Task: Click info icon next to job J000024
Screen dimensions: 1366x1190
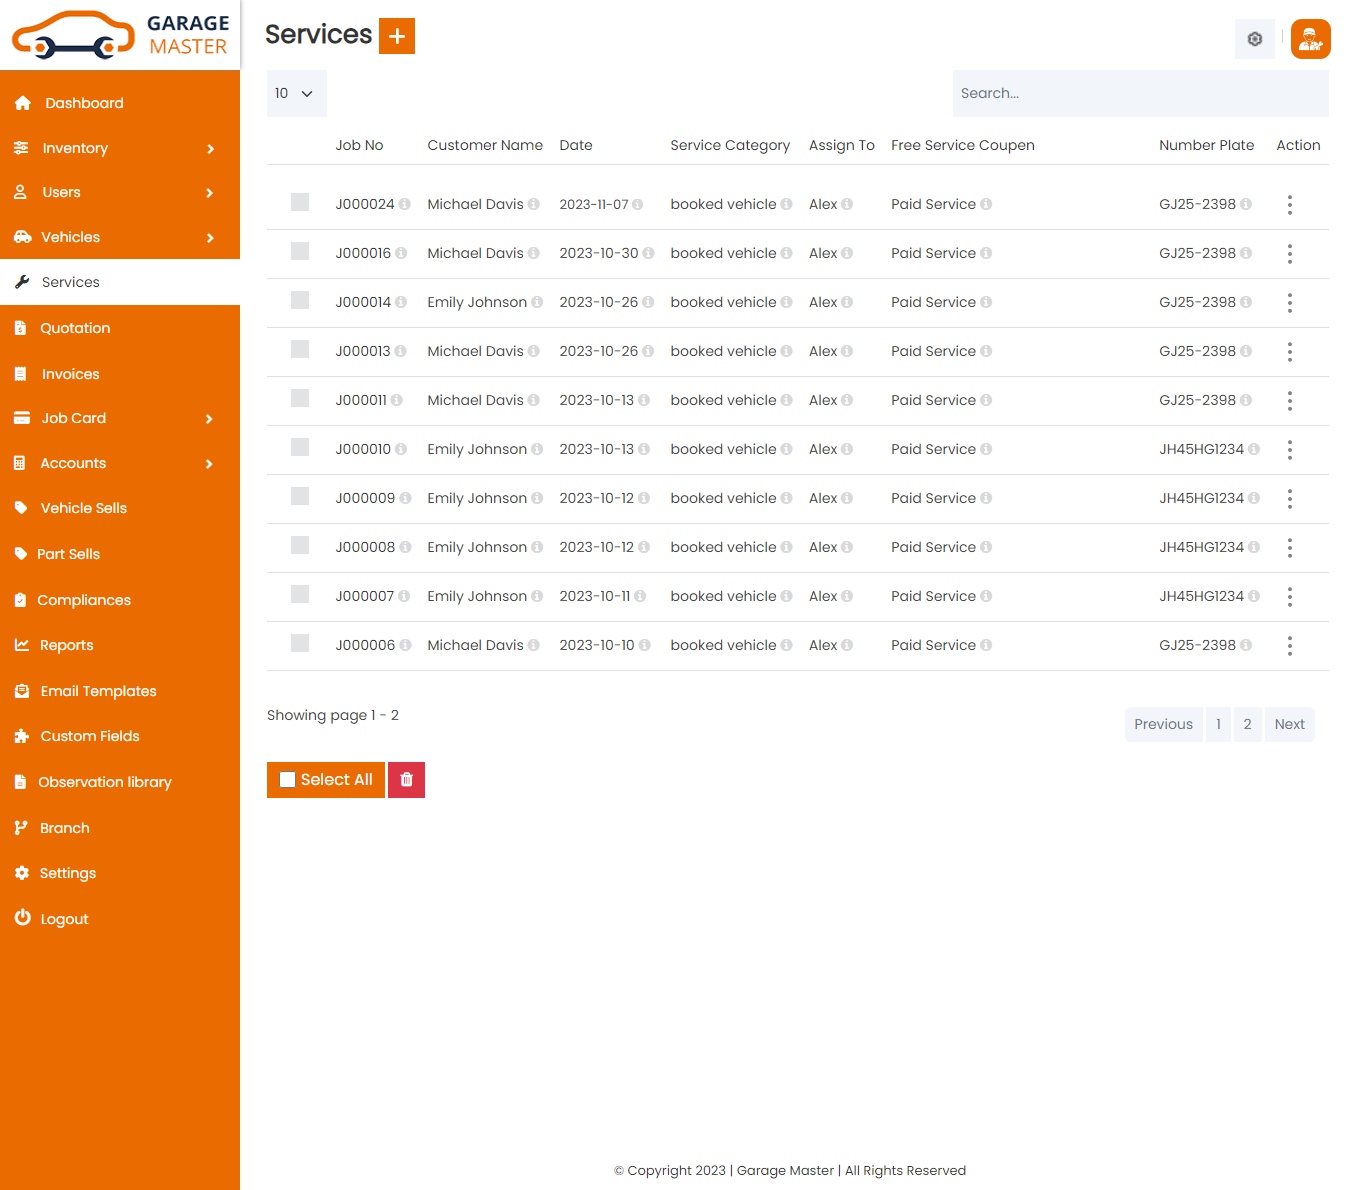Action: 405,204
